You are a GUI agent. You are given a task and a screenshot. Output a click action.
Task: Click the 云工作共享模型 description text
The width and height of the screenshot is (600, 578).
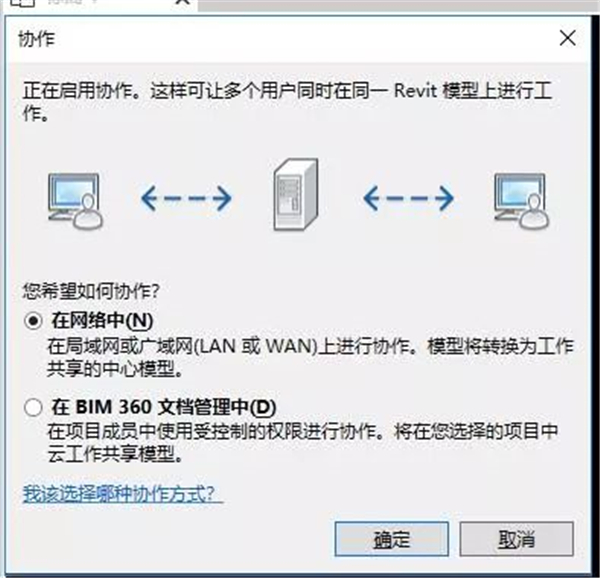[x=302, y=443]
